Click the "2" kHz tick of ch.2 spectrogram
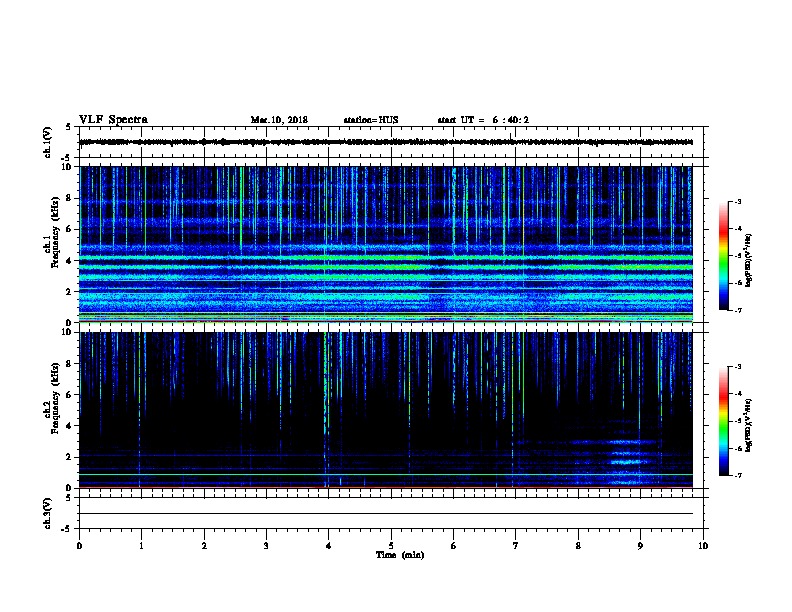The image size is (792, 612). 69,457
